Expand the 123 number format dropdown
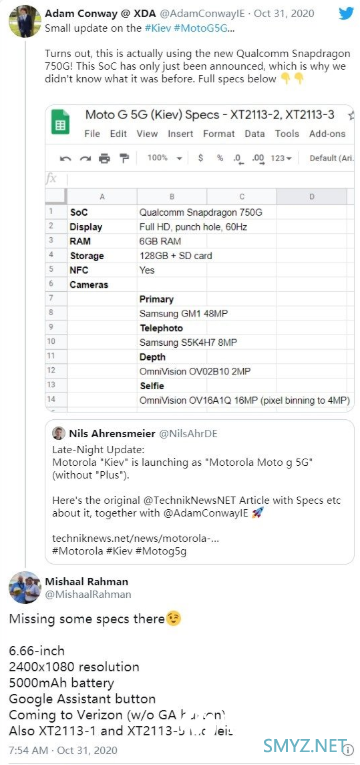This screenshot has width=360, height=765. pos(281,158)
